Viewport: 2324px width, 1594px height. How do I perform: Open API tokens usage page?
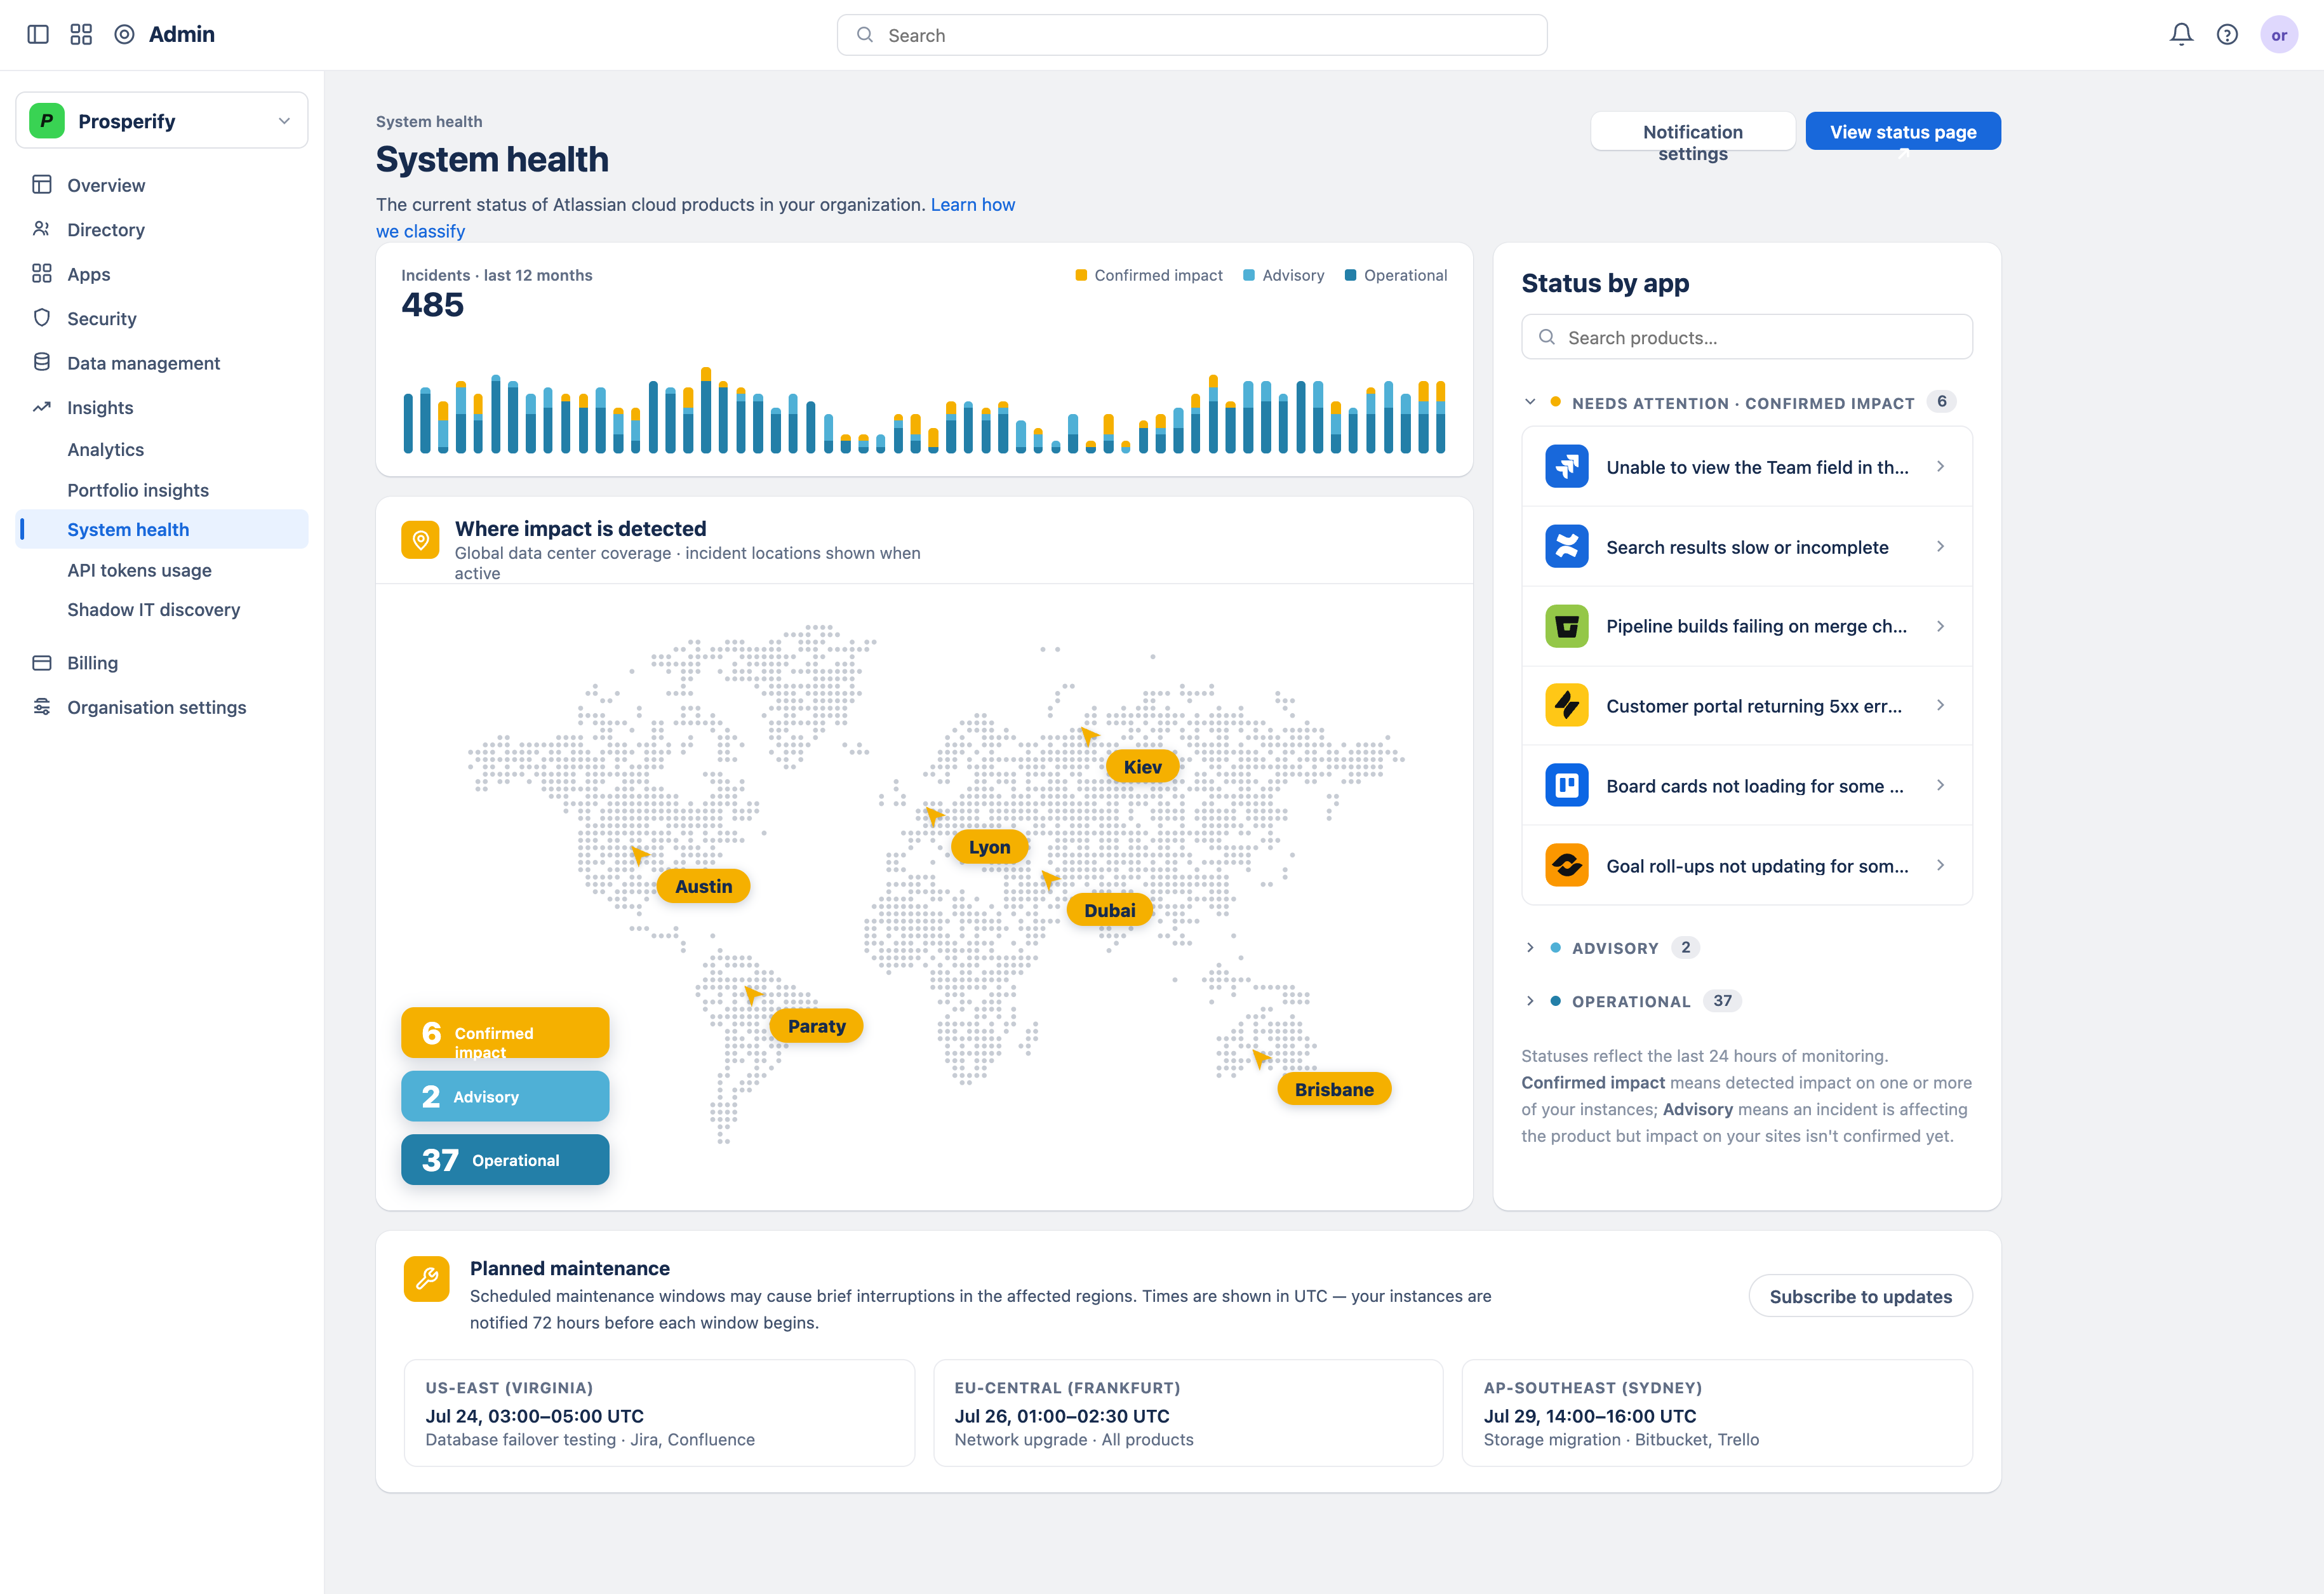[139, 570]
